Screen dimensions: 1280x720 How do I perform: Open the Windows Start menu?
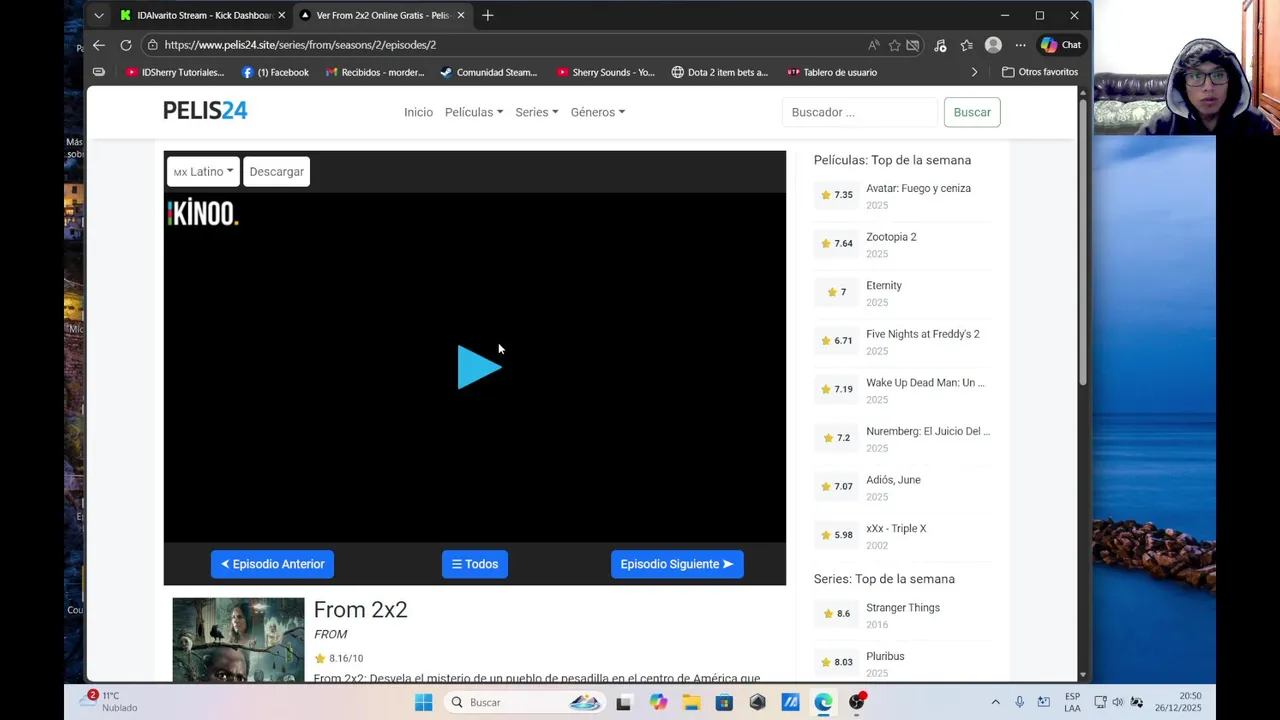(423, 702)
